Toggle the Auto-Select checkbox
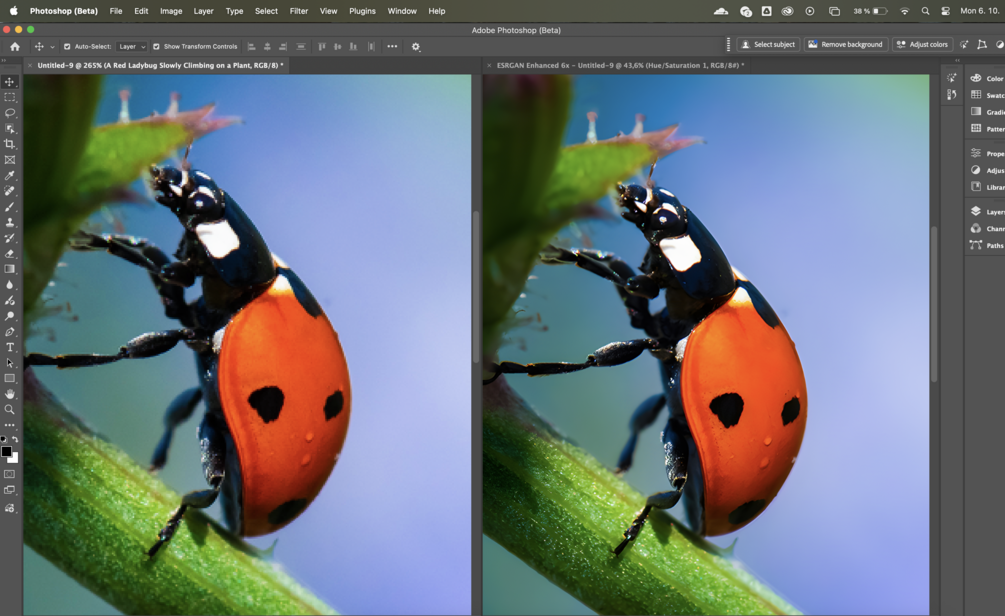 pos(67,47)
